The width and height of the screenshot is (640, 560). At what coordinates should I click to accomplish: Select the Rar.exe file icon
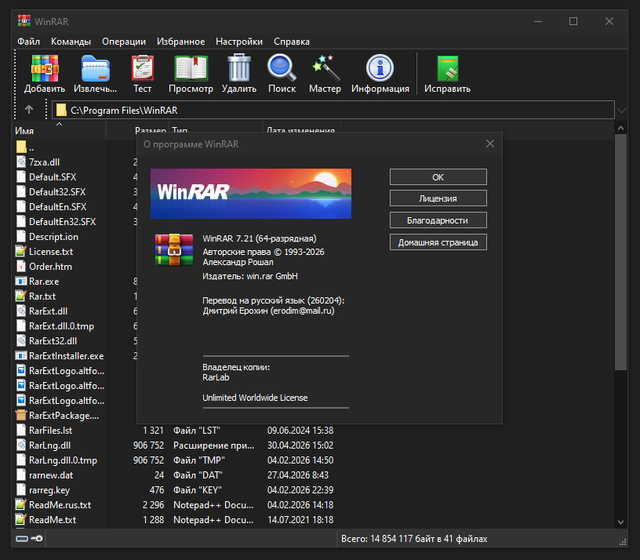[21, 281]
